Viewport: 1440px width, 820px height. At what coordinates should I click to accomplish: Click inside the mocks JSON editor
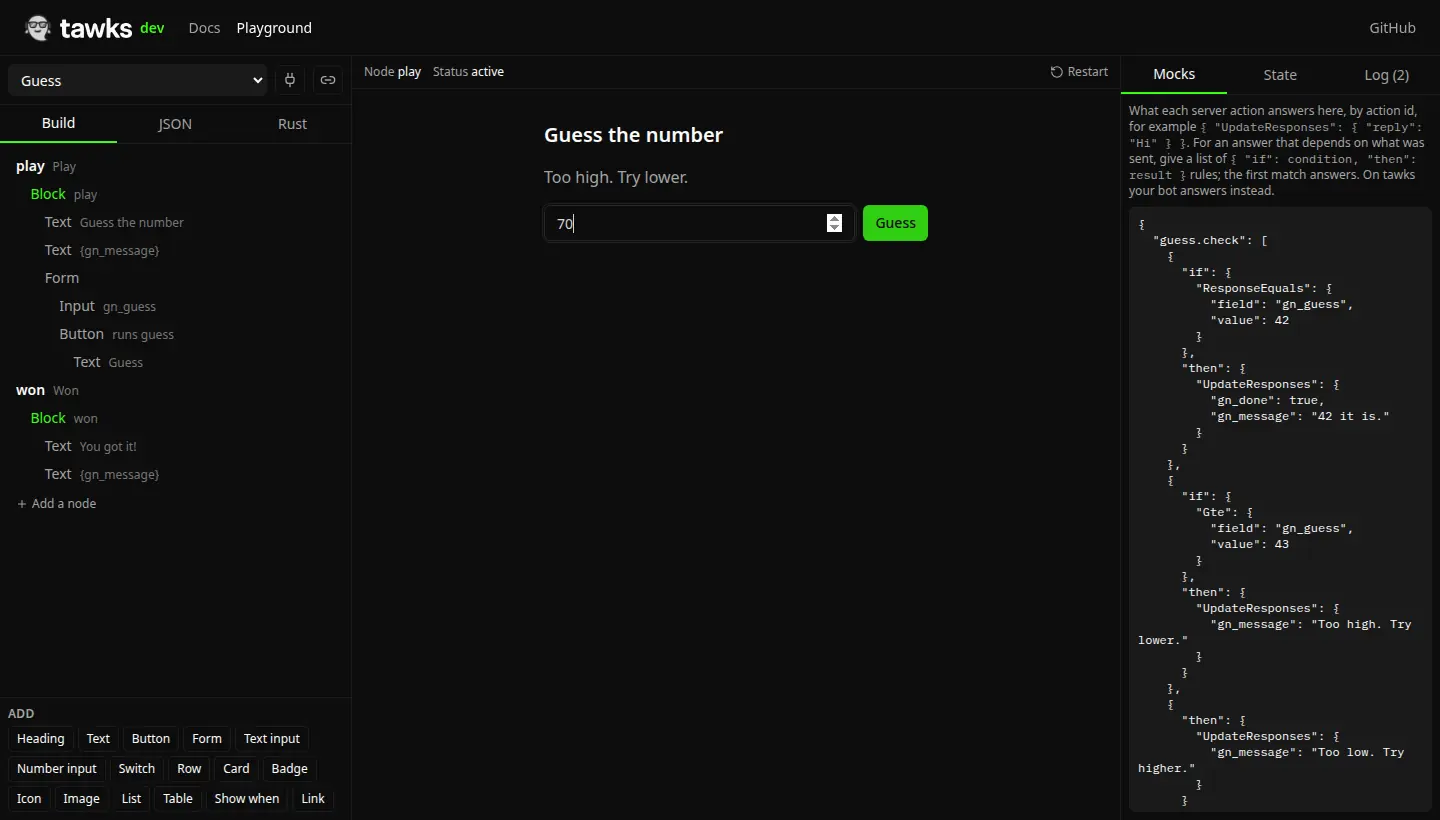(1280, 509)
